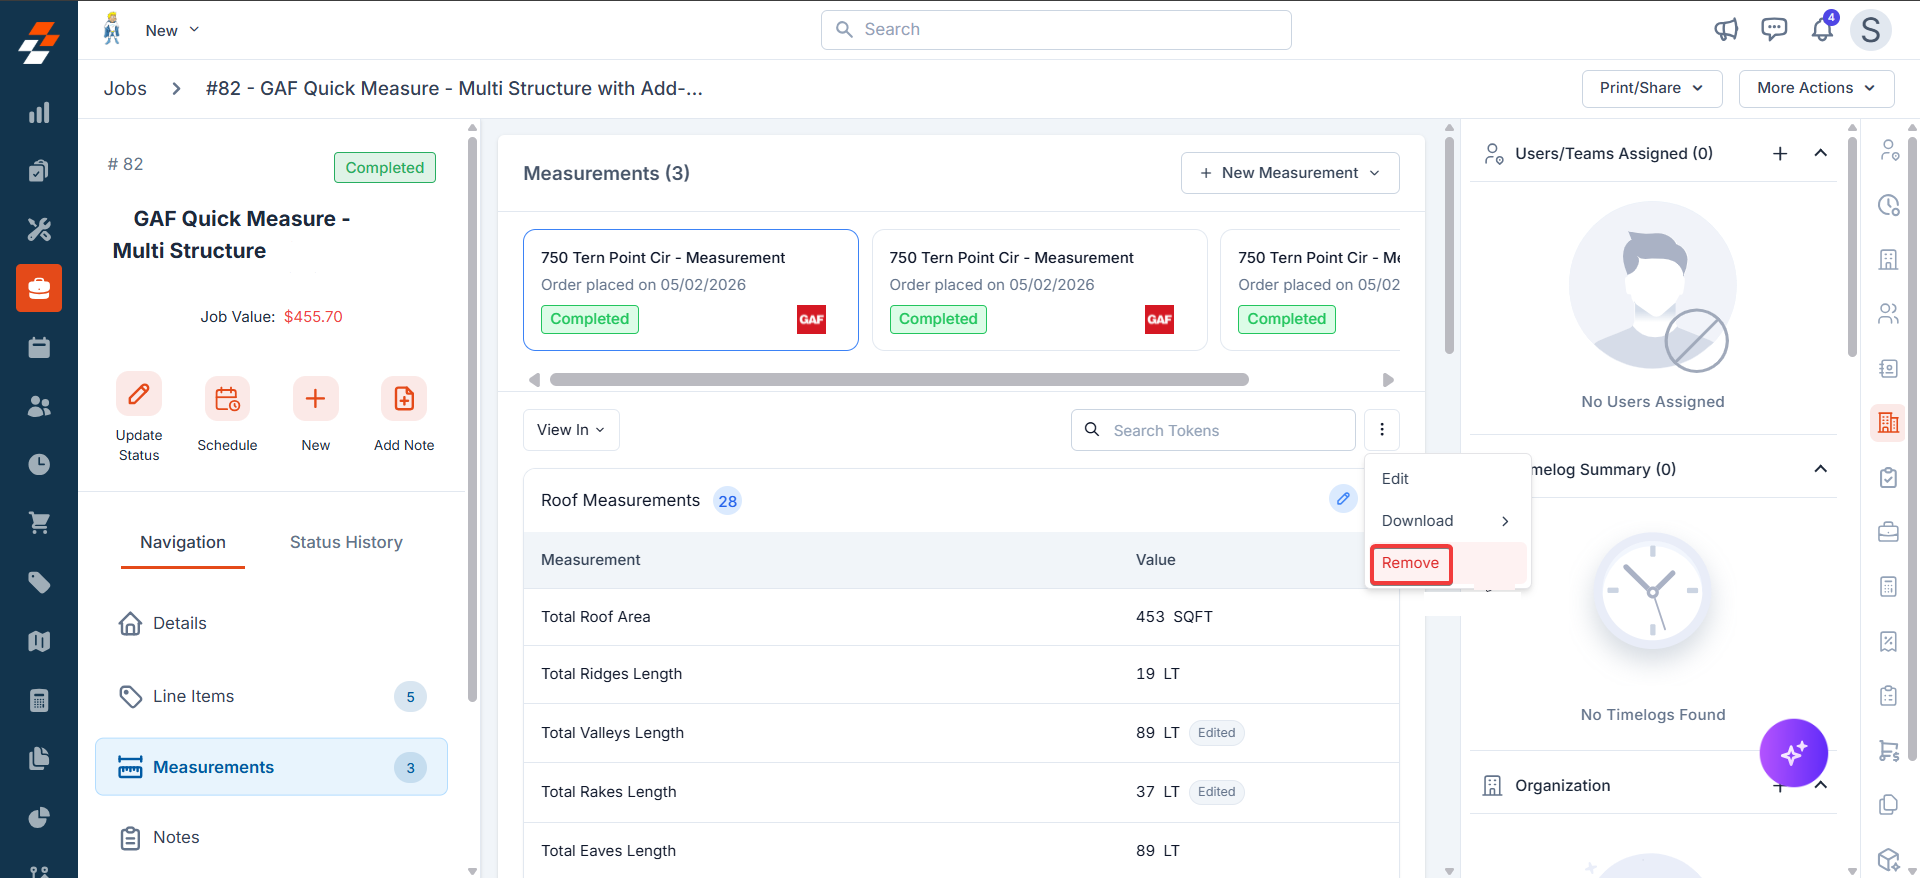Click the Roof Measurements count badge 28
1920x878 pixels.
(x=727, y=501)
